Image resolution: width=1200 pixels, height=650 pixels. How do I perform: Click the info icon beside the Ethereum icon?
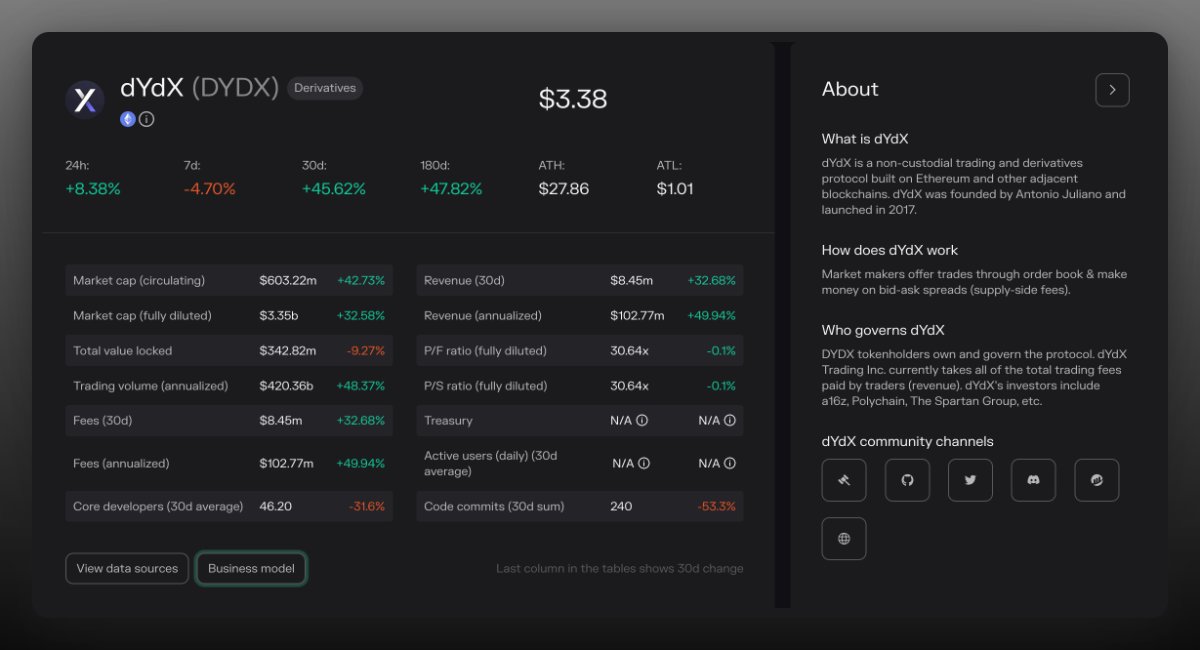click(146, 119)
